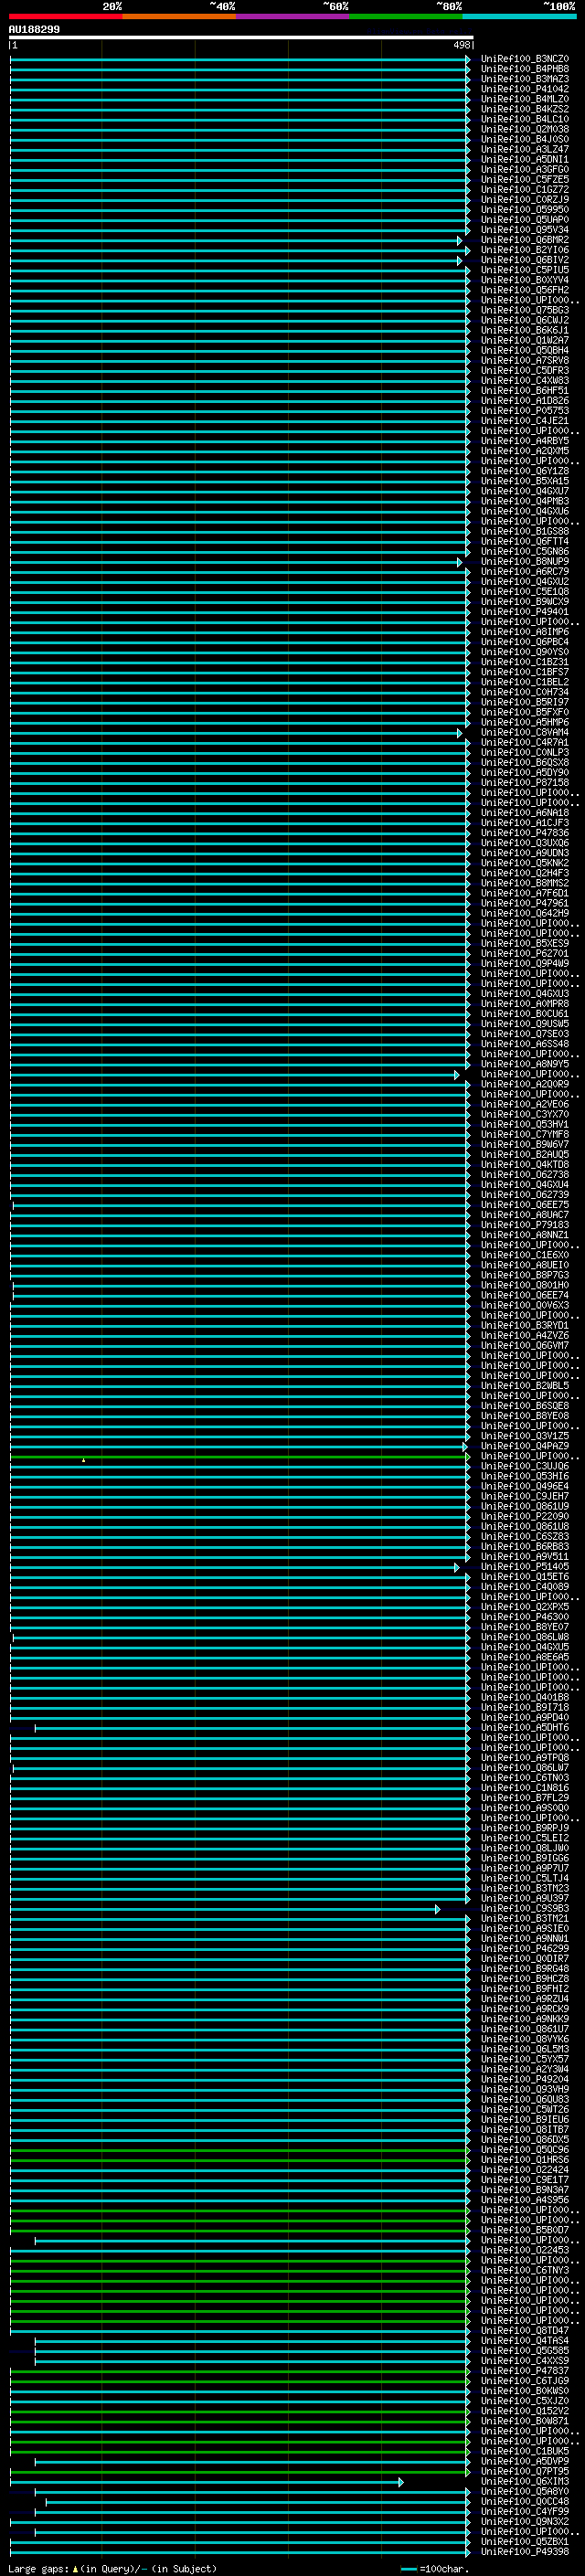Image resolution: width=585 pixels, height=2576 pixels.
Task: Select the UniRef100_A9V511 label
Action: click(x=524, y=1556)
